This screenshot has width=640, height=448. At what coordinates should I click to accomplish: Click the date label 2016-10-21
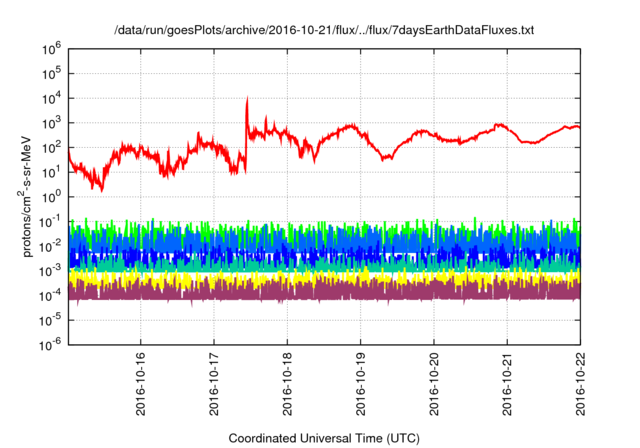coord(507,384)
